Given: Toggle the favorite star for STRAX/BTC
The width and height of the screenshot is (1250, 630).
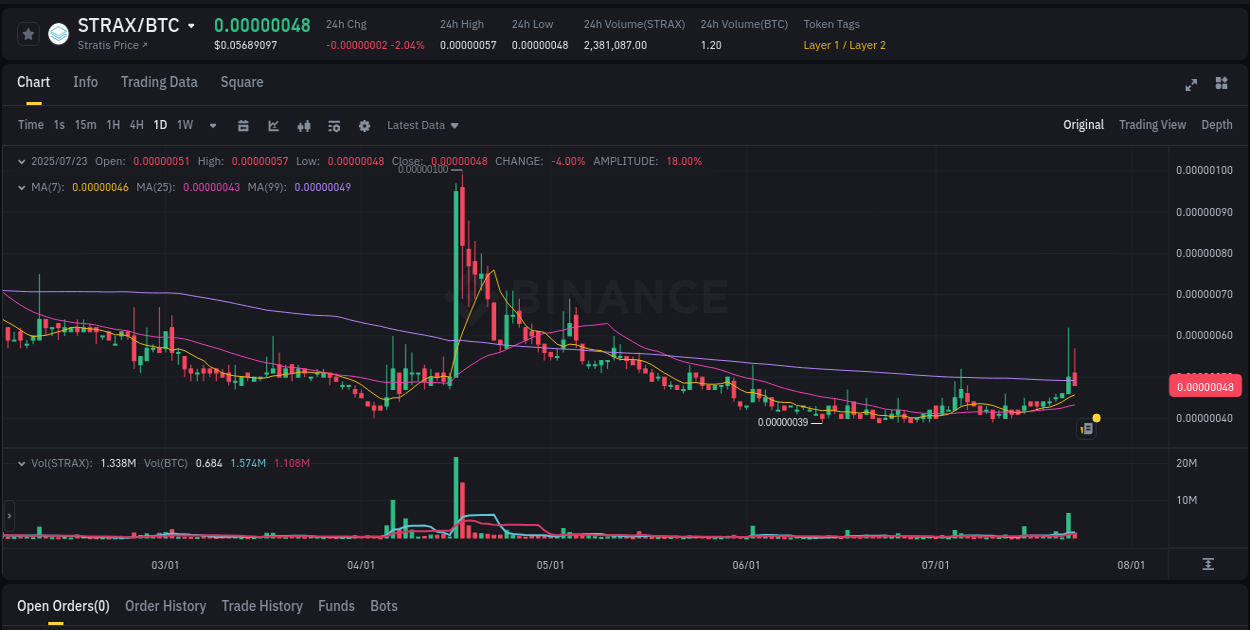Looking at the screenshot, I should (x=29, y=33).
